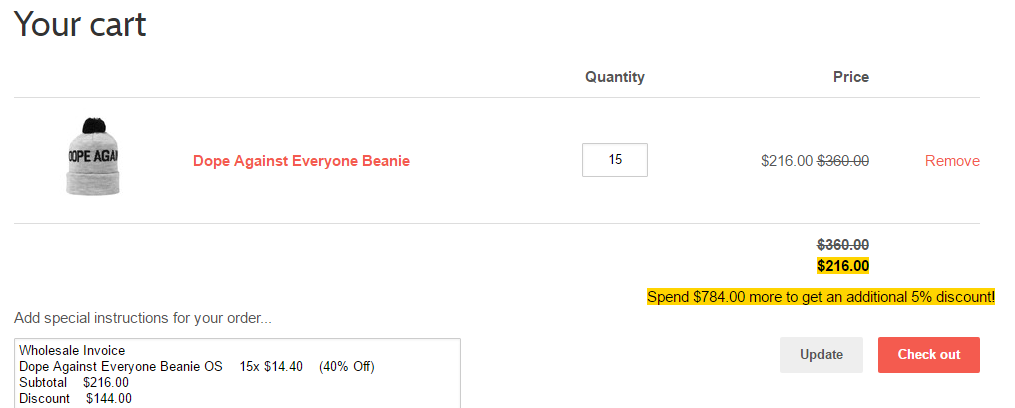This screenshot has height=408, width=1015.
Task: Click the highlighted $216.00 cart total
Action: pyautogui.click(x=843, y=266)
